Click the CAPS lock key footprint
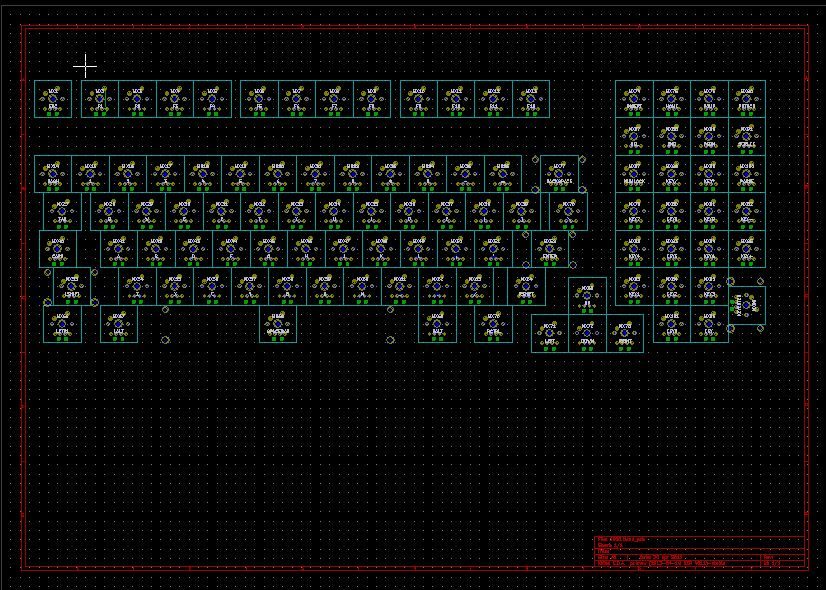The height and width of the screenshot is (590, 826). coord(57,249)
